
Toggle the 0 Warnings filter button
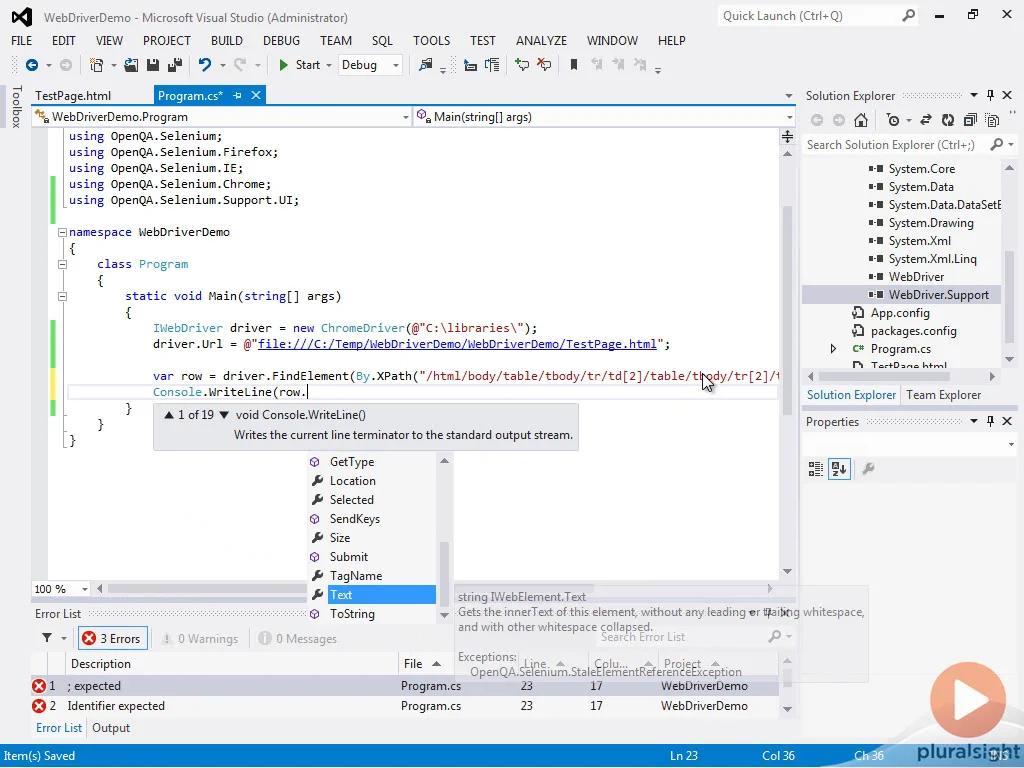(x=200, y=639)
